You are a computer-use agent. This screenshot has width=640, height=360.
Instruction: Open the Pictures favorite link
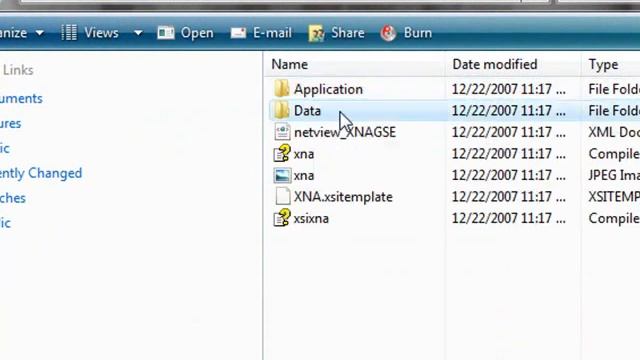click(11, 124)
